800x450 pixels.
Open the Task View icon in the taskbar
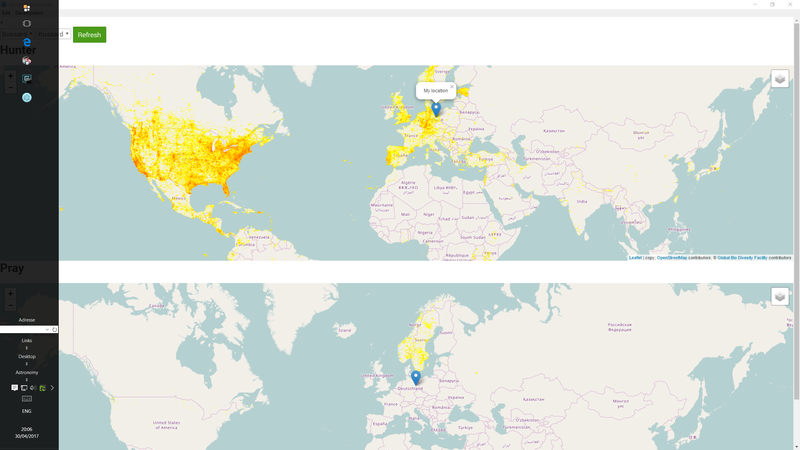[x=27, y=23]
